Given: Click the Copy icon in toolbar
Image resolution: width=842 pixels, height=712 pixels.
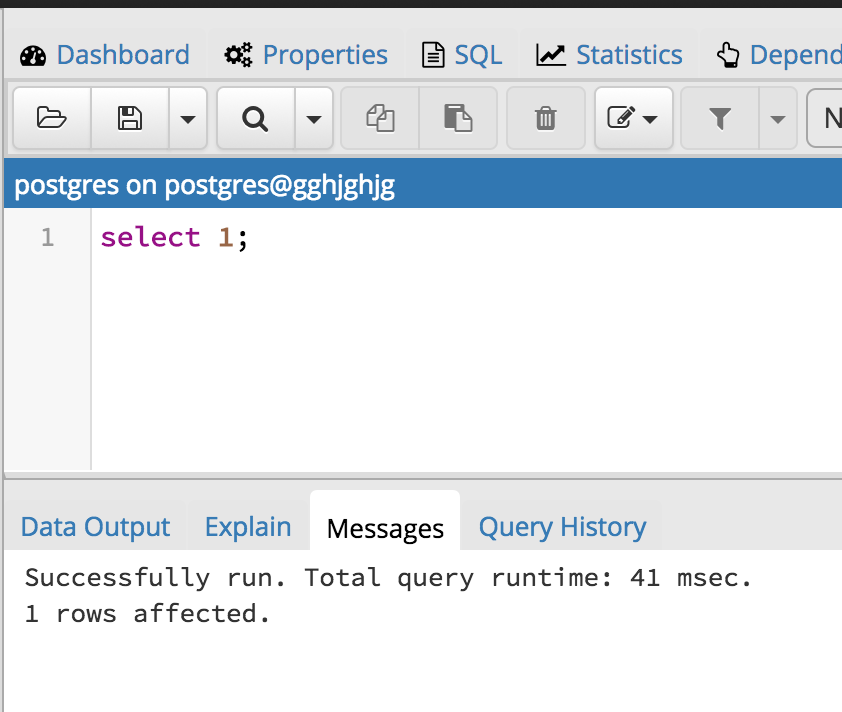Looking at the screenshot, I should coord(380,119).
